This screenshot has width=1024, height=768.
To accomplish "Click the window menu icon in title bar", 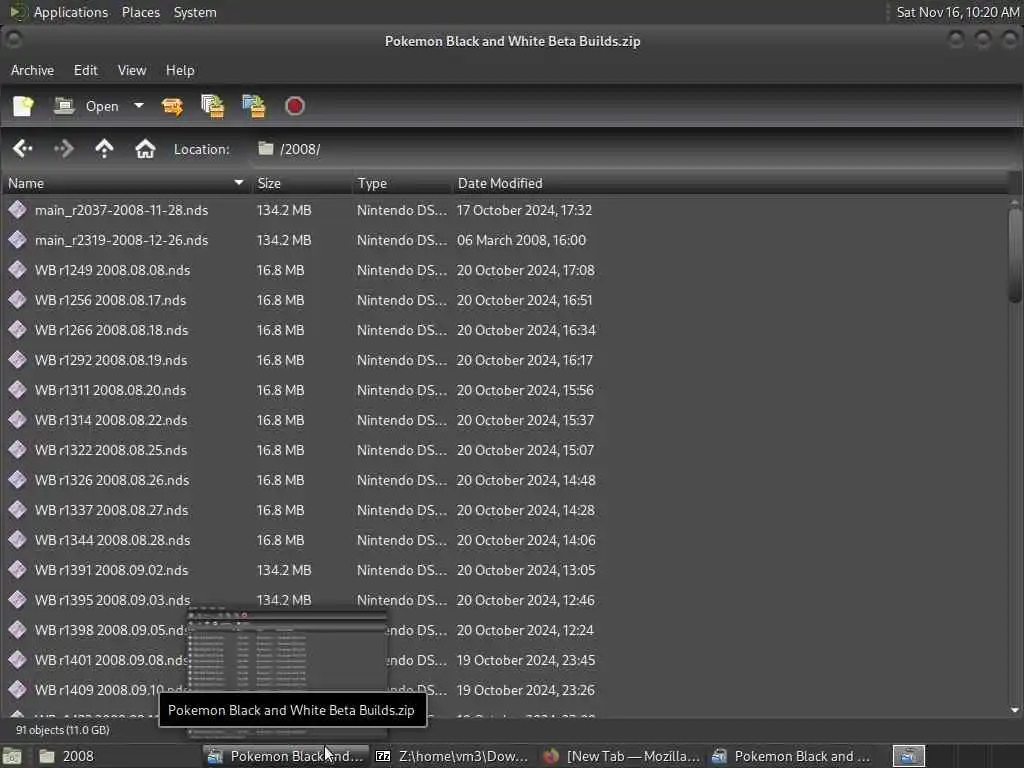I will point(13,40).
